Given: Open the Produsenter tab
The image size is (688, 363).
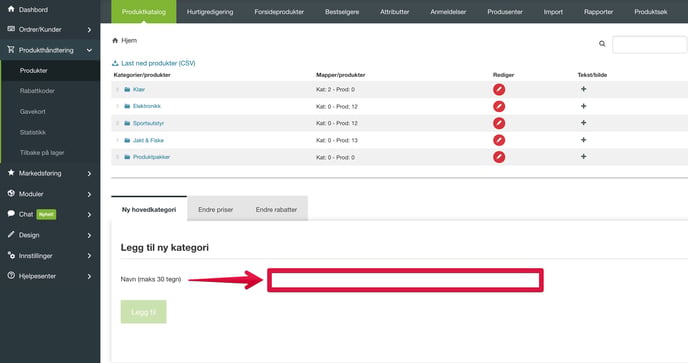Looking at the screenshot, I should point(505,12).
